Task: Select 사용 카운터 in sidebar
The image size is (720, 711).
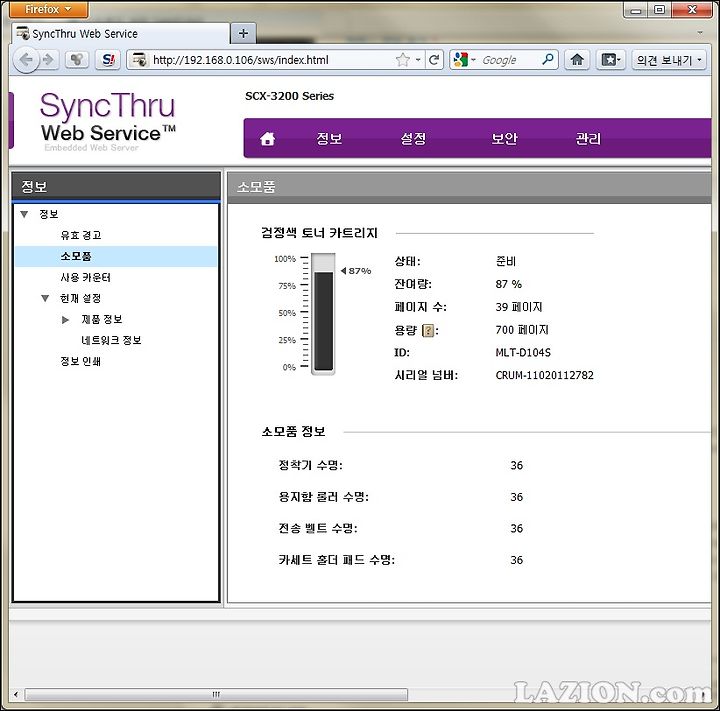Action: 85,277
